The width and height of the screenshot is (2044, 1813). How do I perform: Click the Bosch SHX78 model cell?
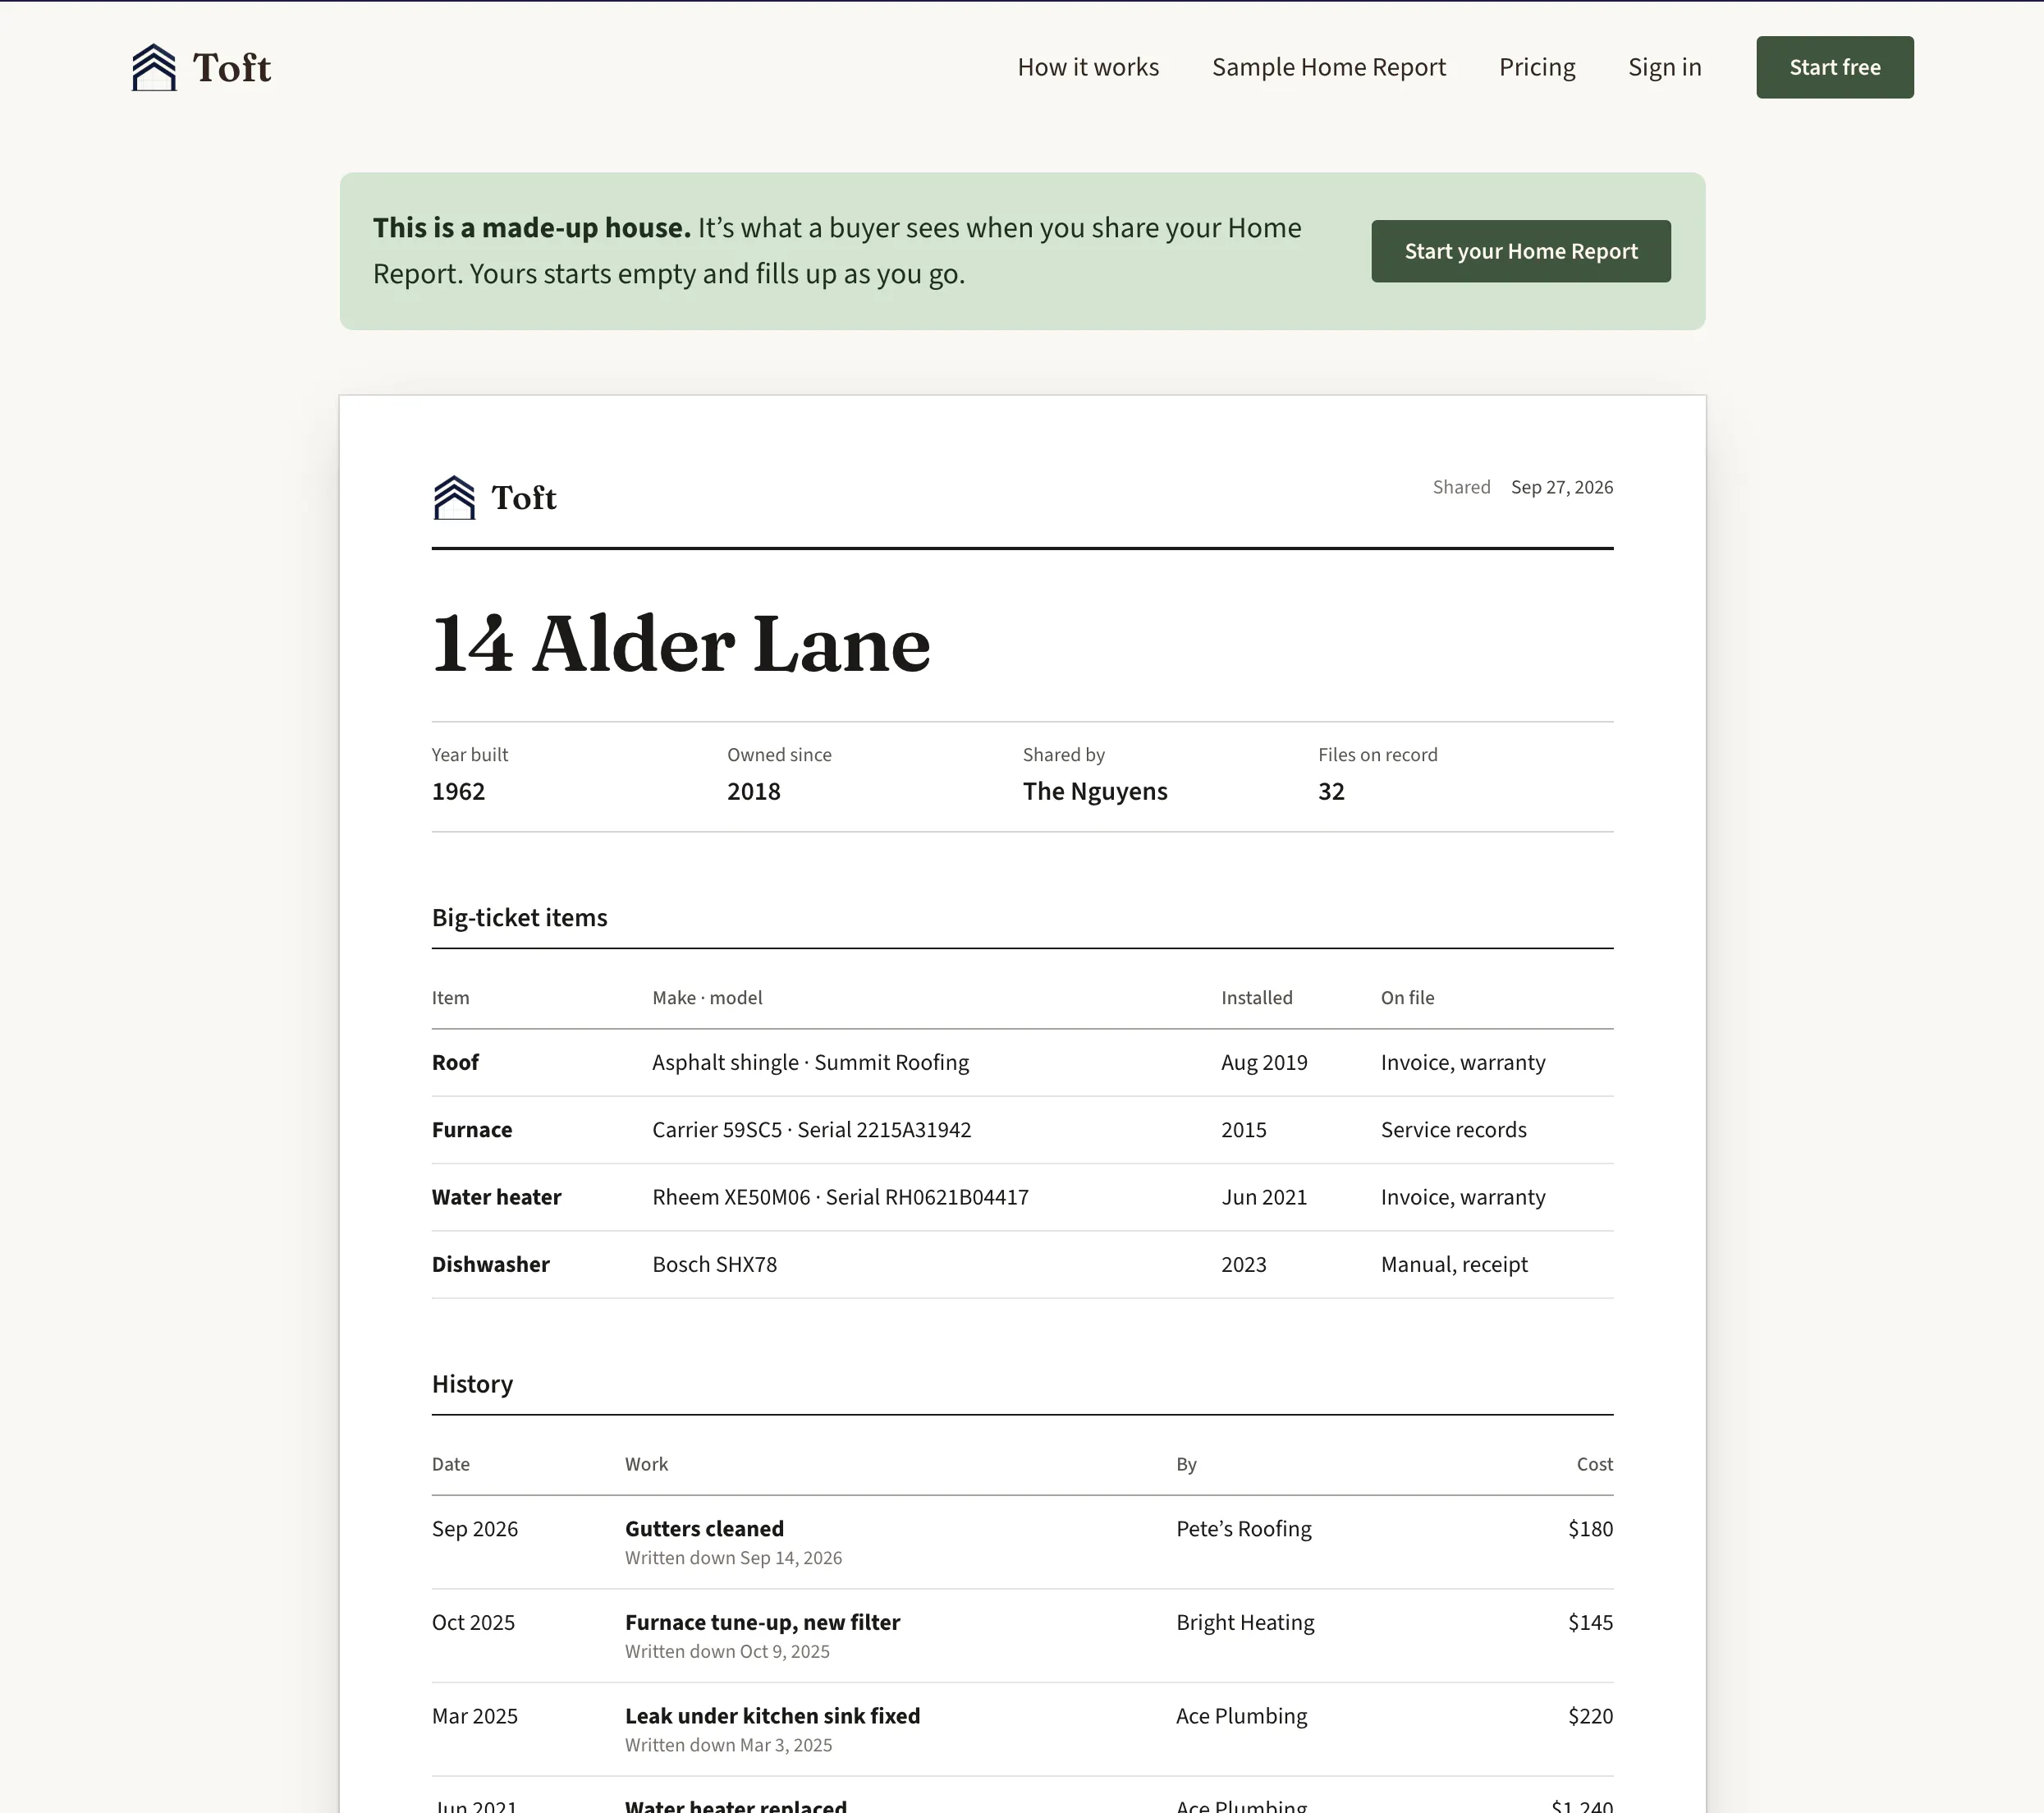pyautogui.click(x=714, y=1264)
